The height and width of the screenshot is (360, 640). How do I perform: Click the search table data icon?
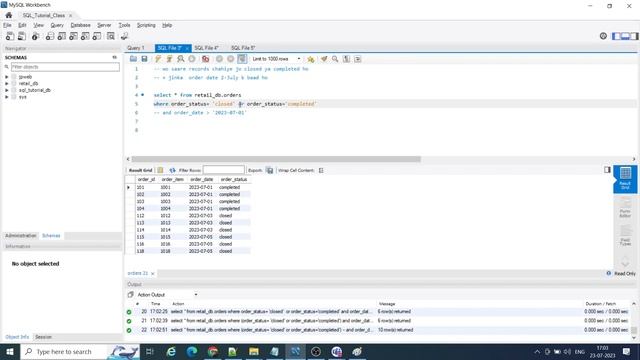click(x=111, y=36)
